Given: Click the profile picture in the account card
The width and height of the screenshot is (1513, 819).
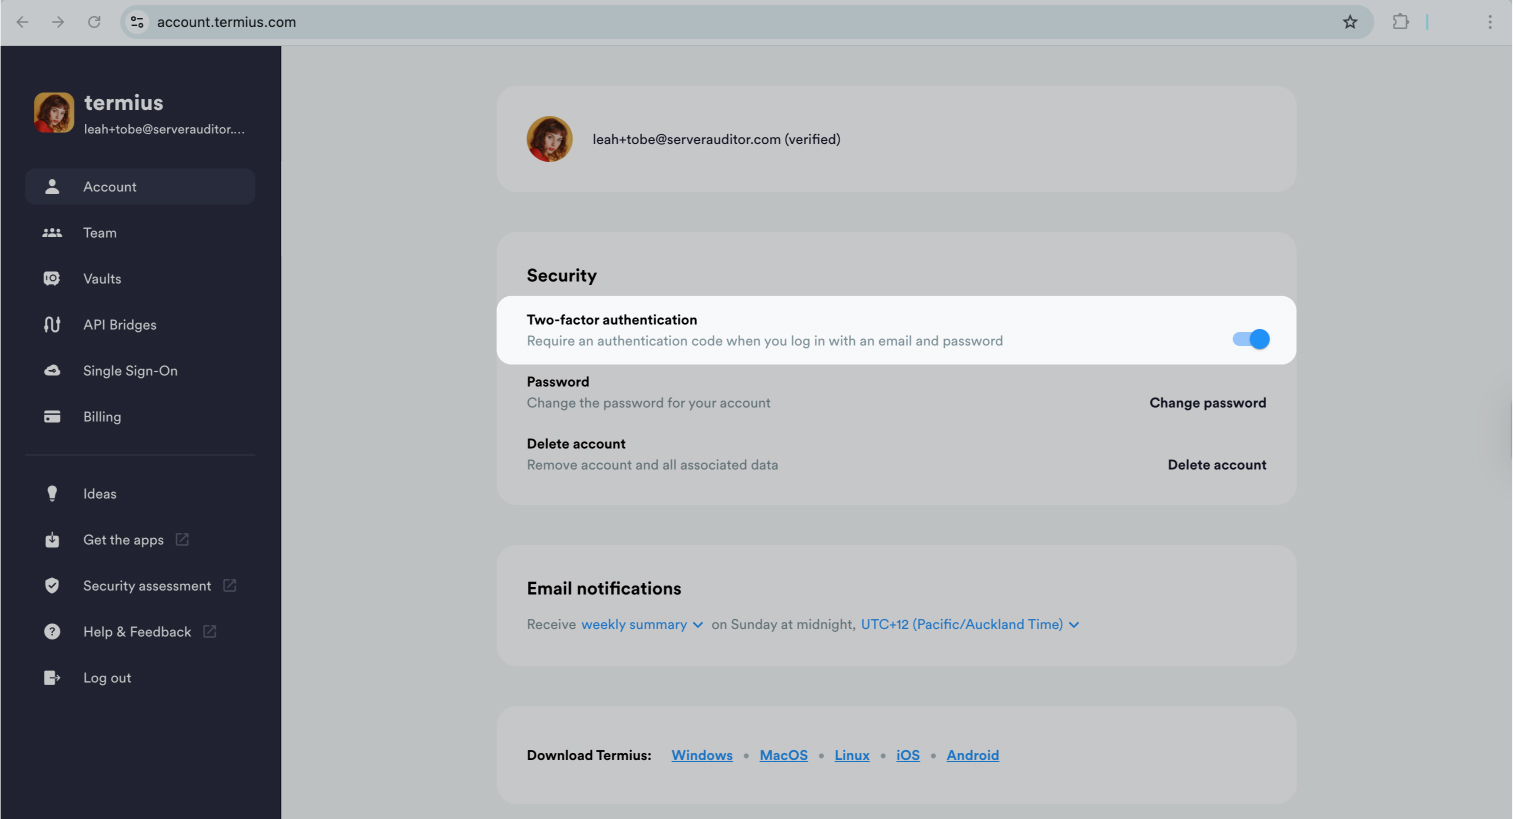Looking at the screenshot, I should [x=550, y=139].
